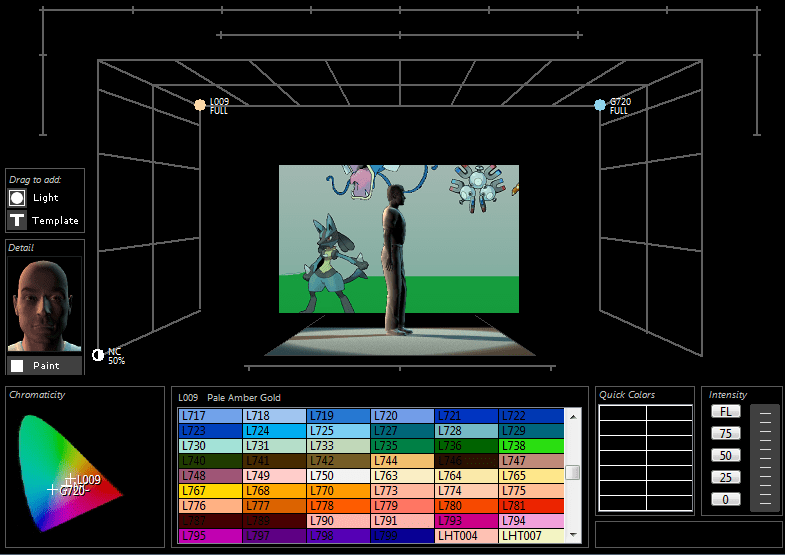Click the L009 amber light marker
The image size is (785, 555).
click(x=200, y=105)
